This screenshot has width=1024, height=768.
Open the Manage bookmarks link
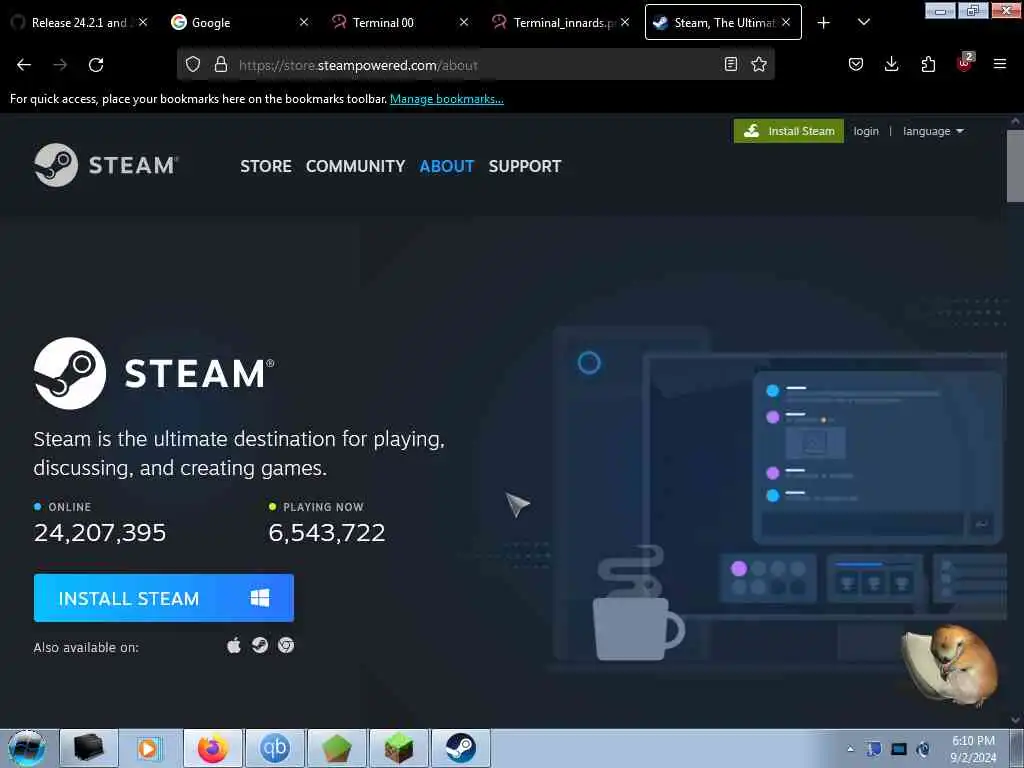click(x=447, y=99)
